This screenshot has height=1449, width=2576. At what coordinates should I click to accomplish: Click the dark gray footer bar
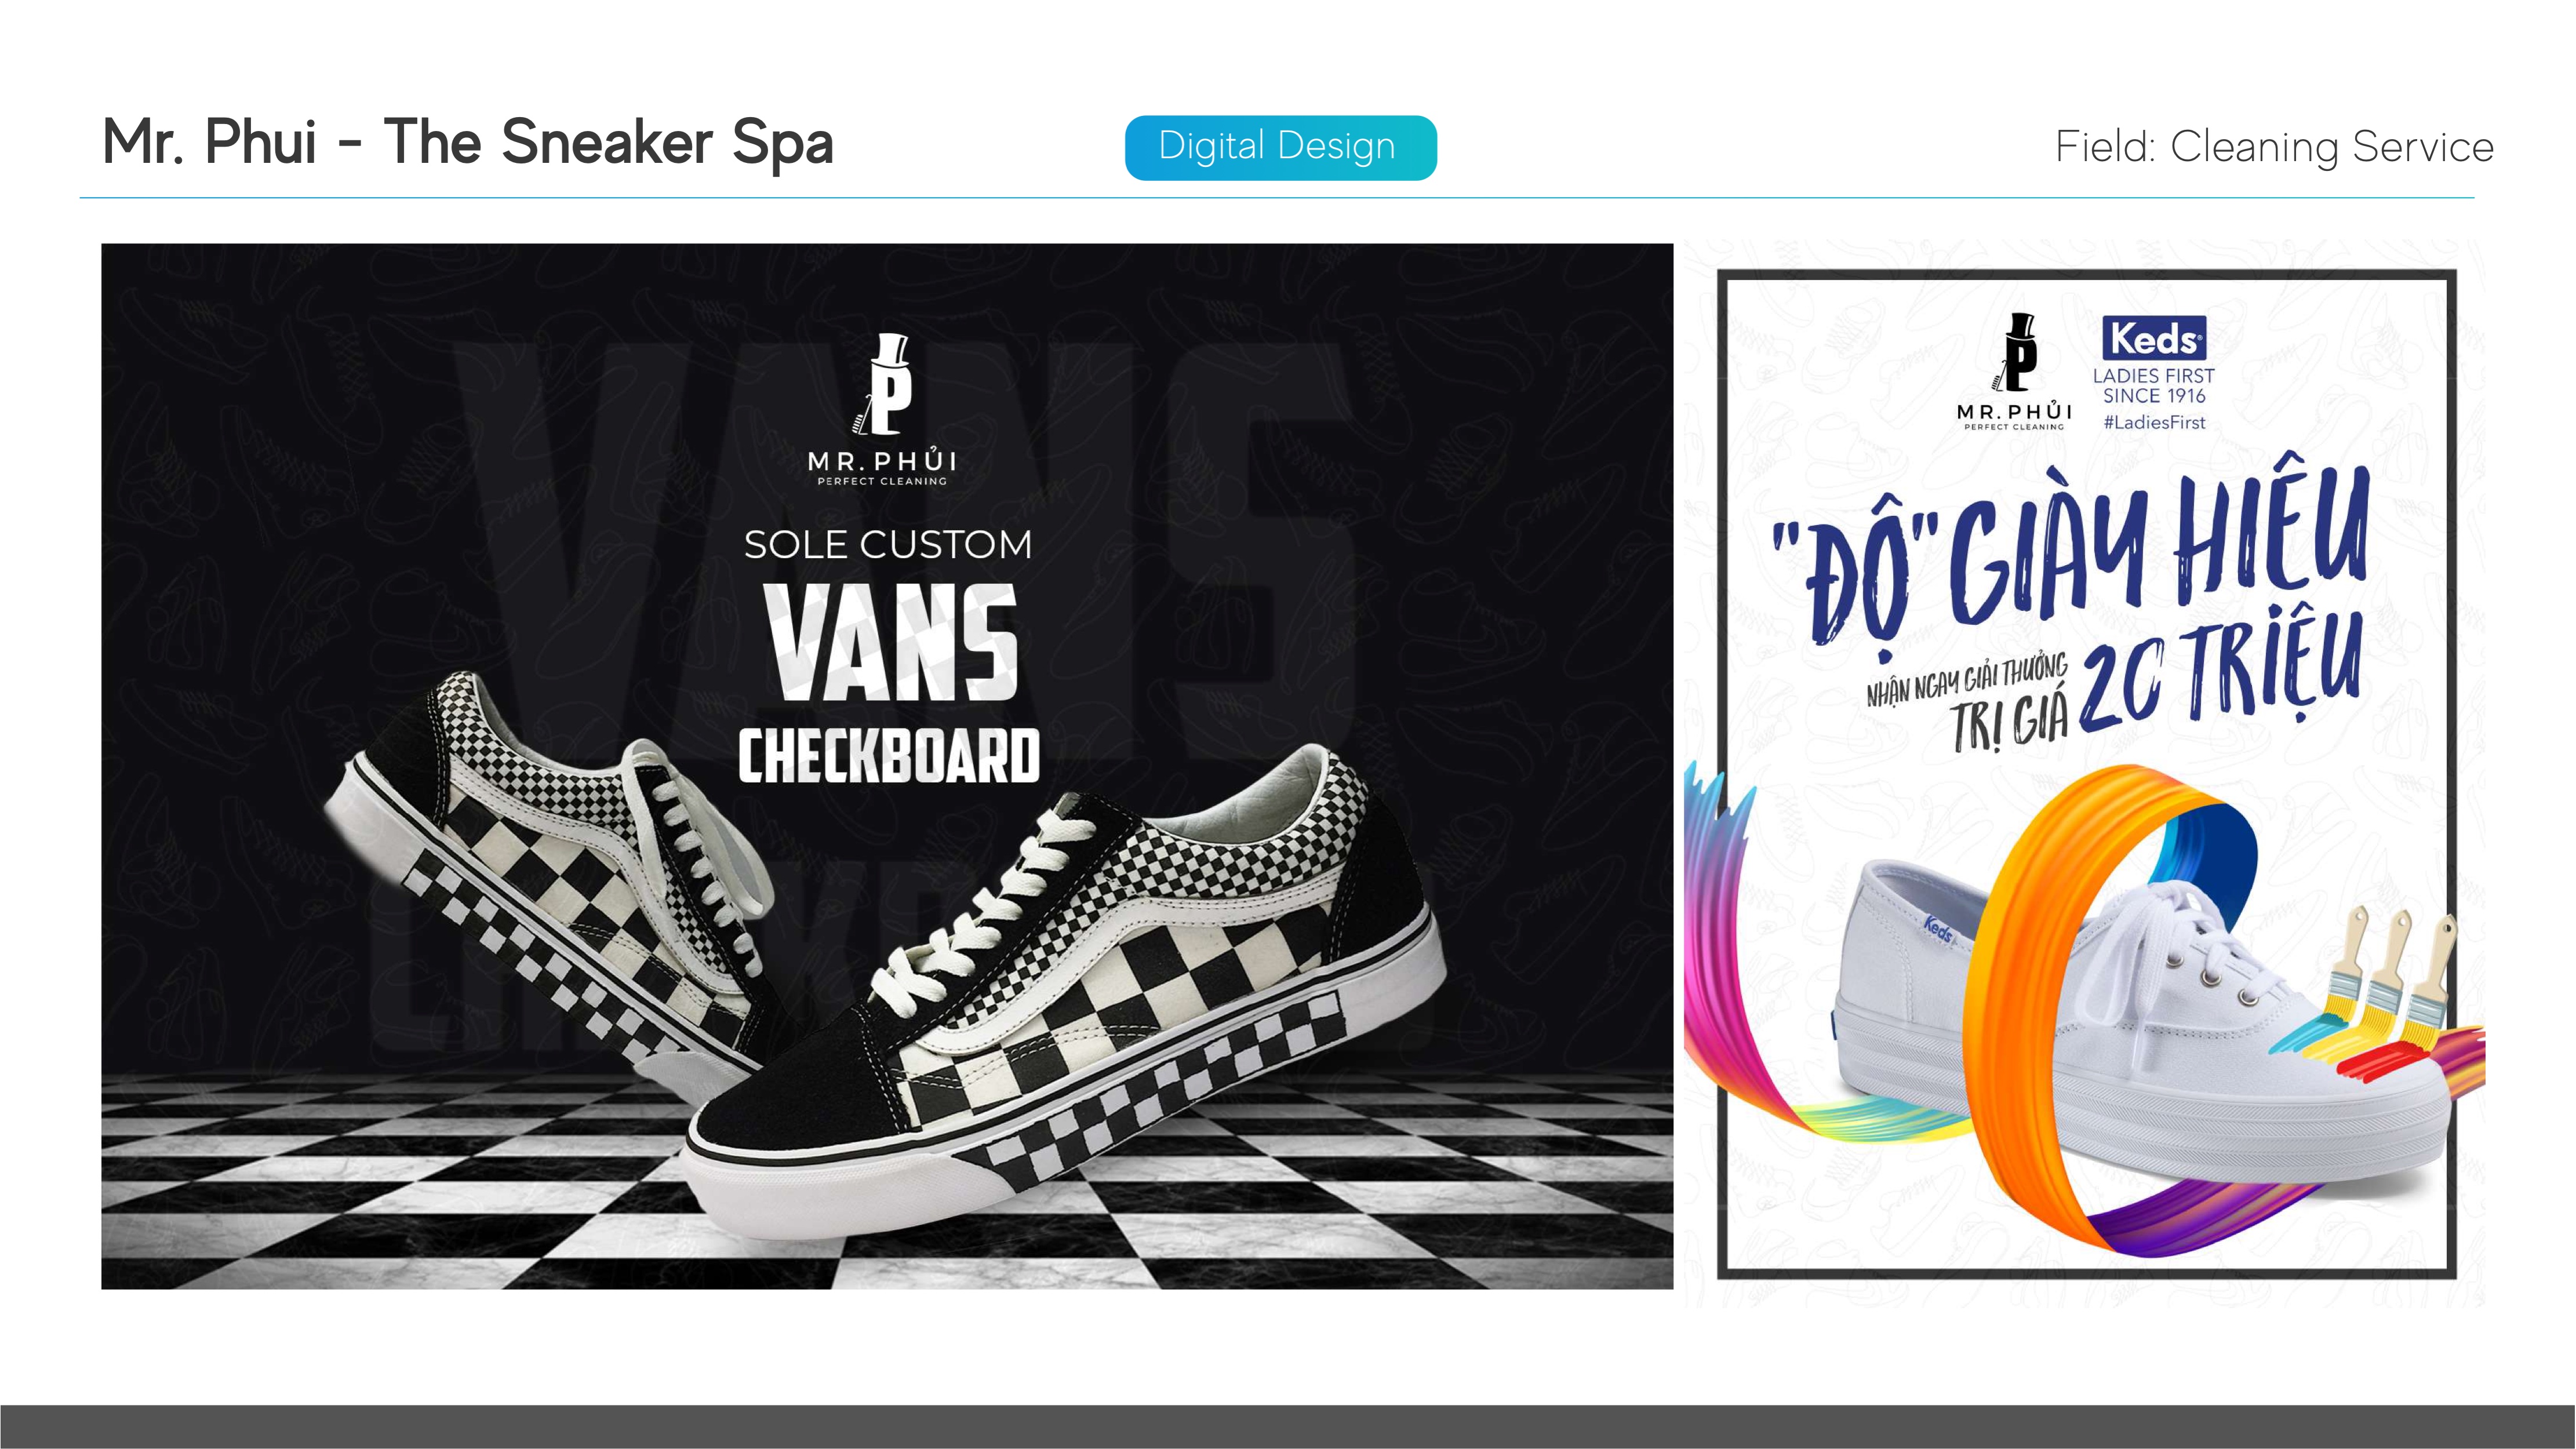point(1288,1427)
